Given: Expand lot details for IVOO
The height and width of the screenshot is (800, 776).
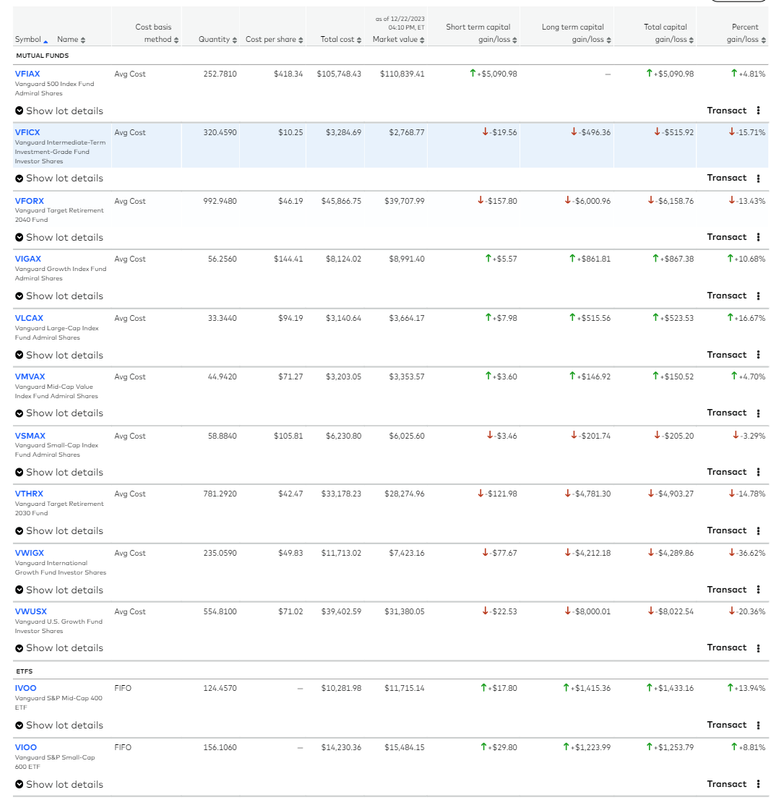Looking at the screenshot, I should (59, 726).
